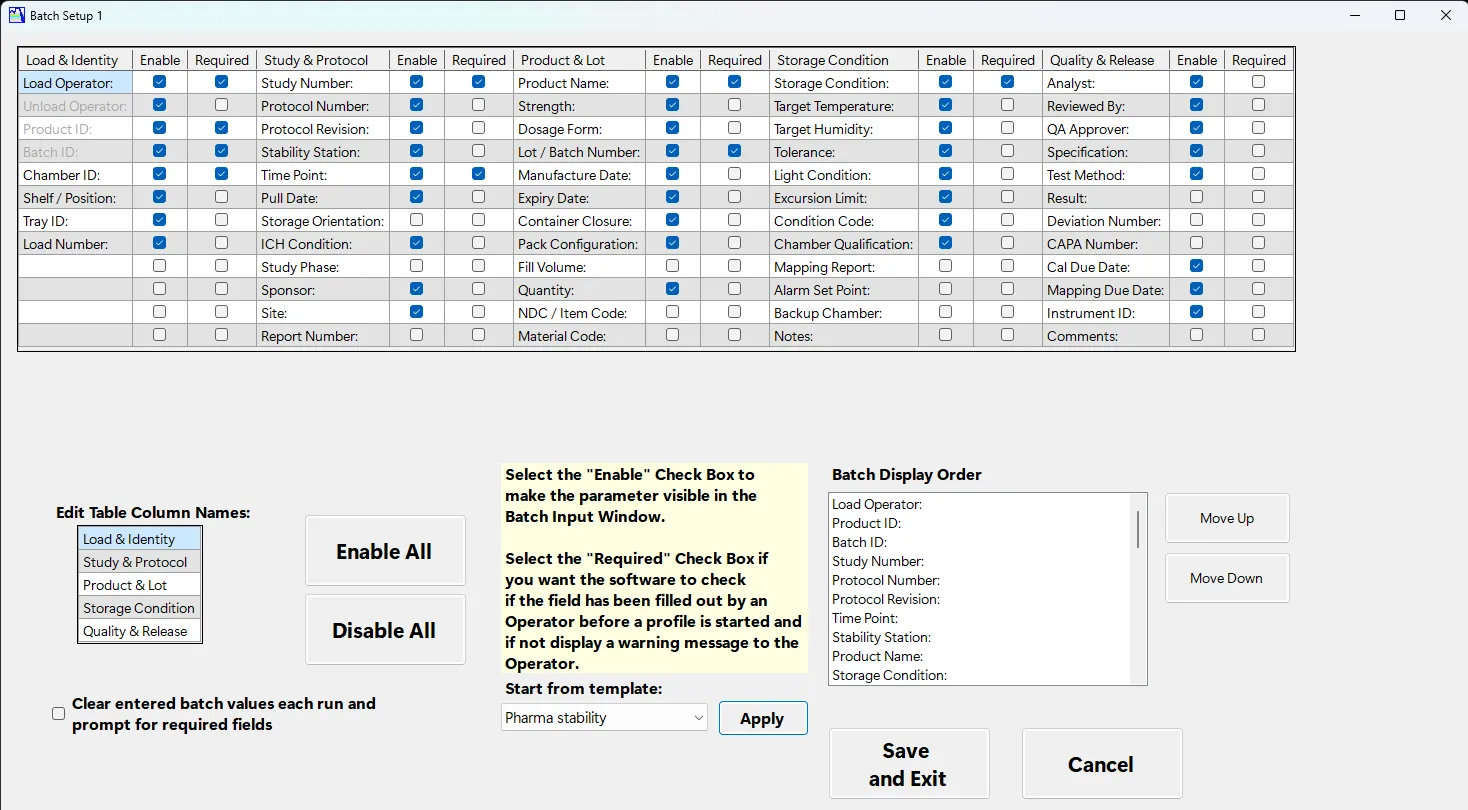Click the Deviation Number: label cell
Screen dimensions: 1468x810
click(1106, 221)
